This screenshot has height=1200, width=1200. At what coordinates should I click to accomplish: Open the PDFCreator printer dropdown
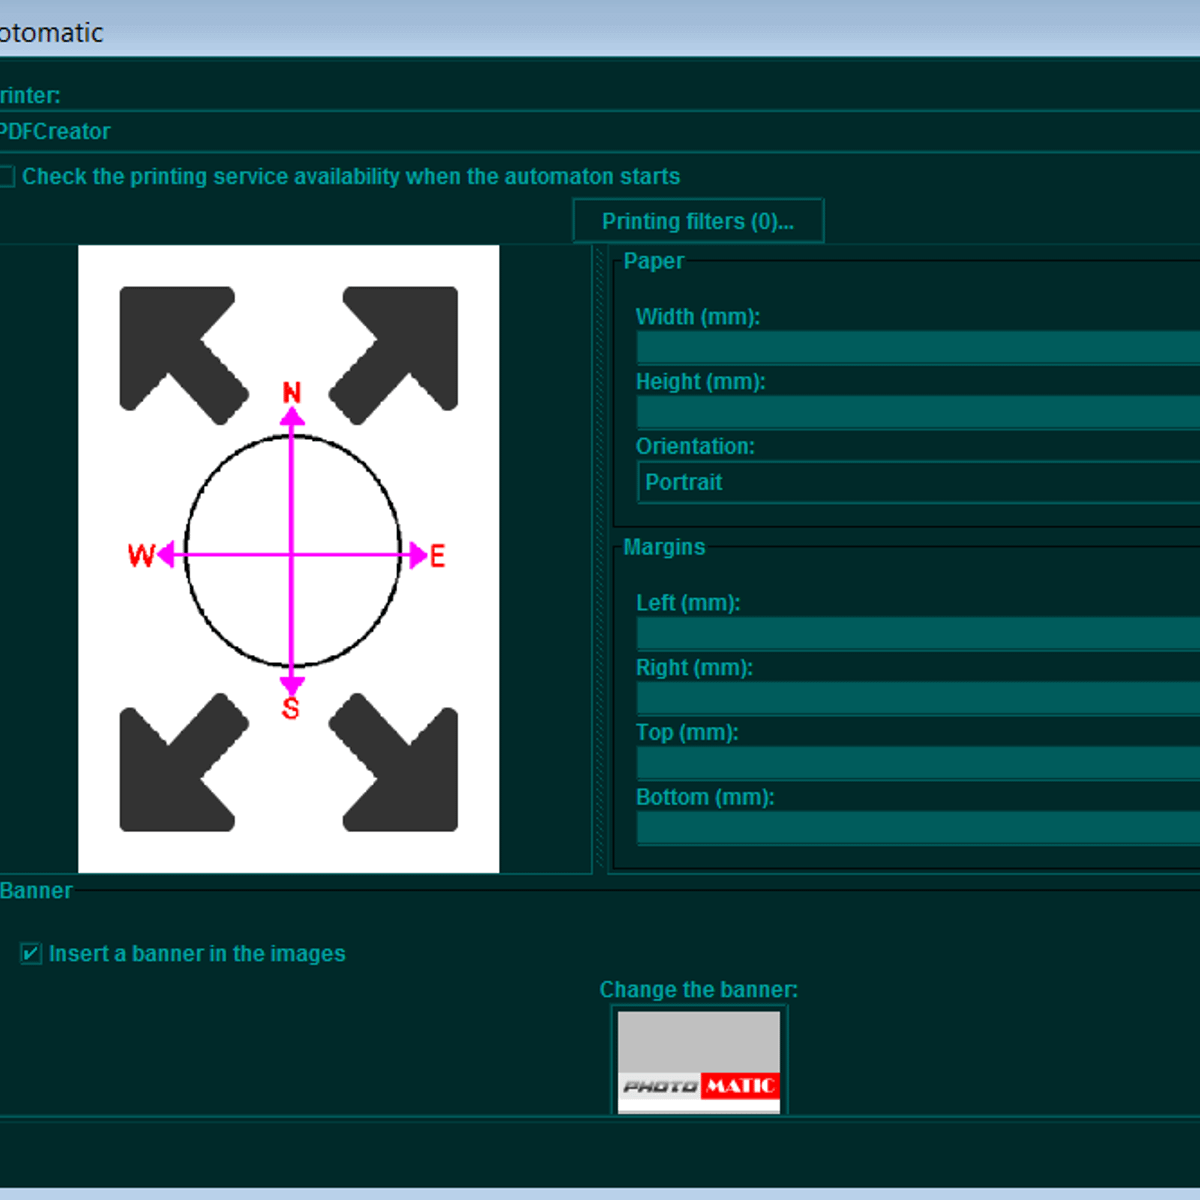(x=600, y=132)
